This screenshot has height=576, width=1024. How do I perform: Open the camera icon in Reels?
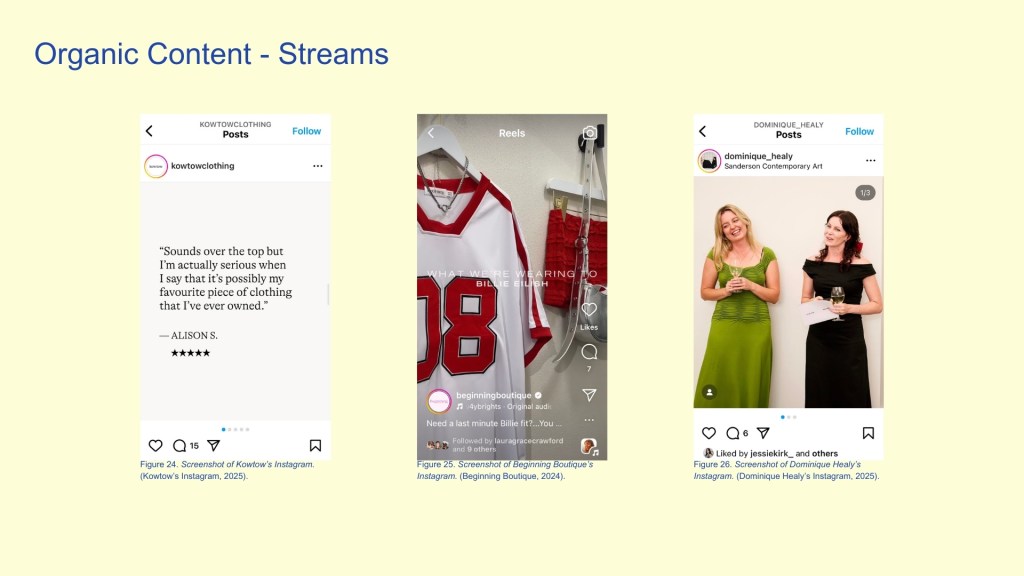(x=590, y=133)
